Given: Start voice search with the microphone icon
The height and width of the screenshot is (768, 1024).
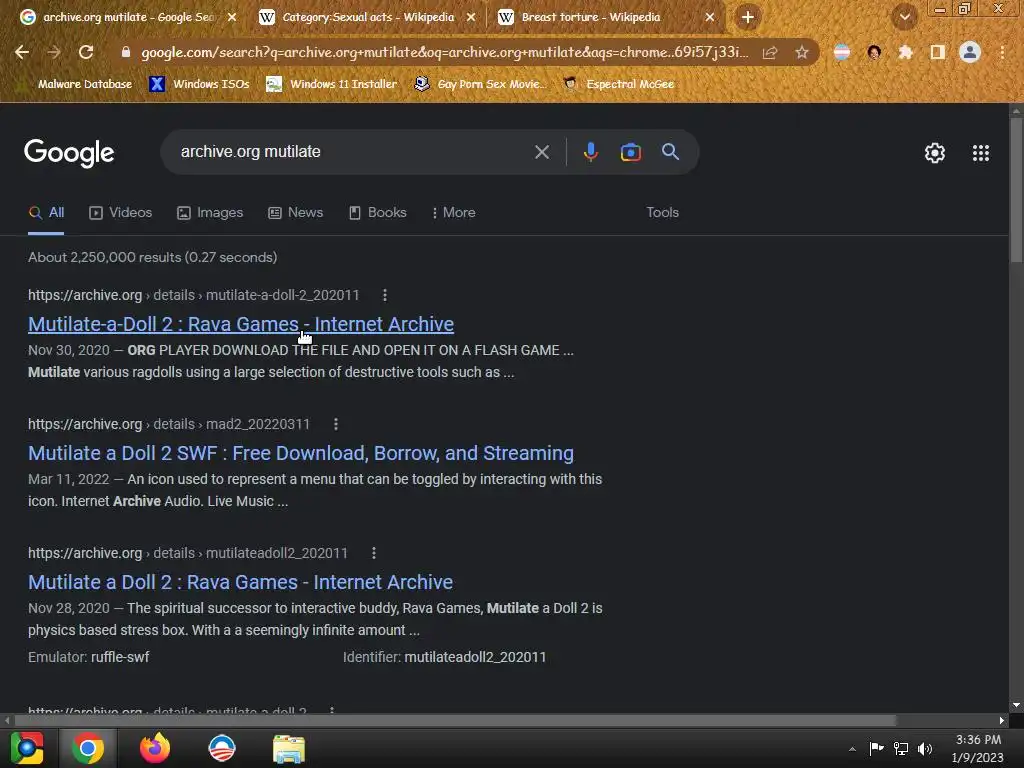Looking at the screenshot, I should (x=590, y=152).
